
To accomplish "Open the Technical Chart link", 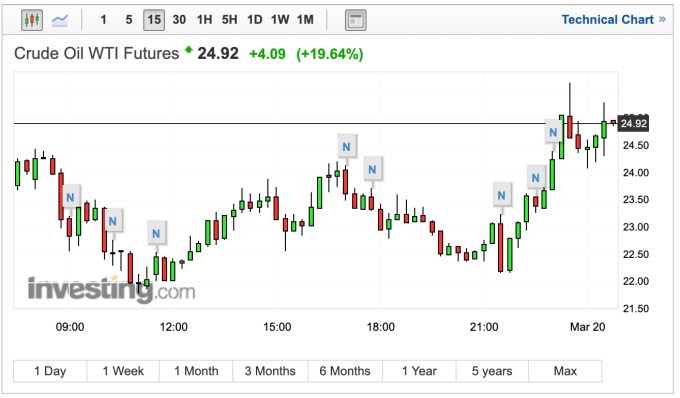I will click(x=613, y=20).
